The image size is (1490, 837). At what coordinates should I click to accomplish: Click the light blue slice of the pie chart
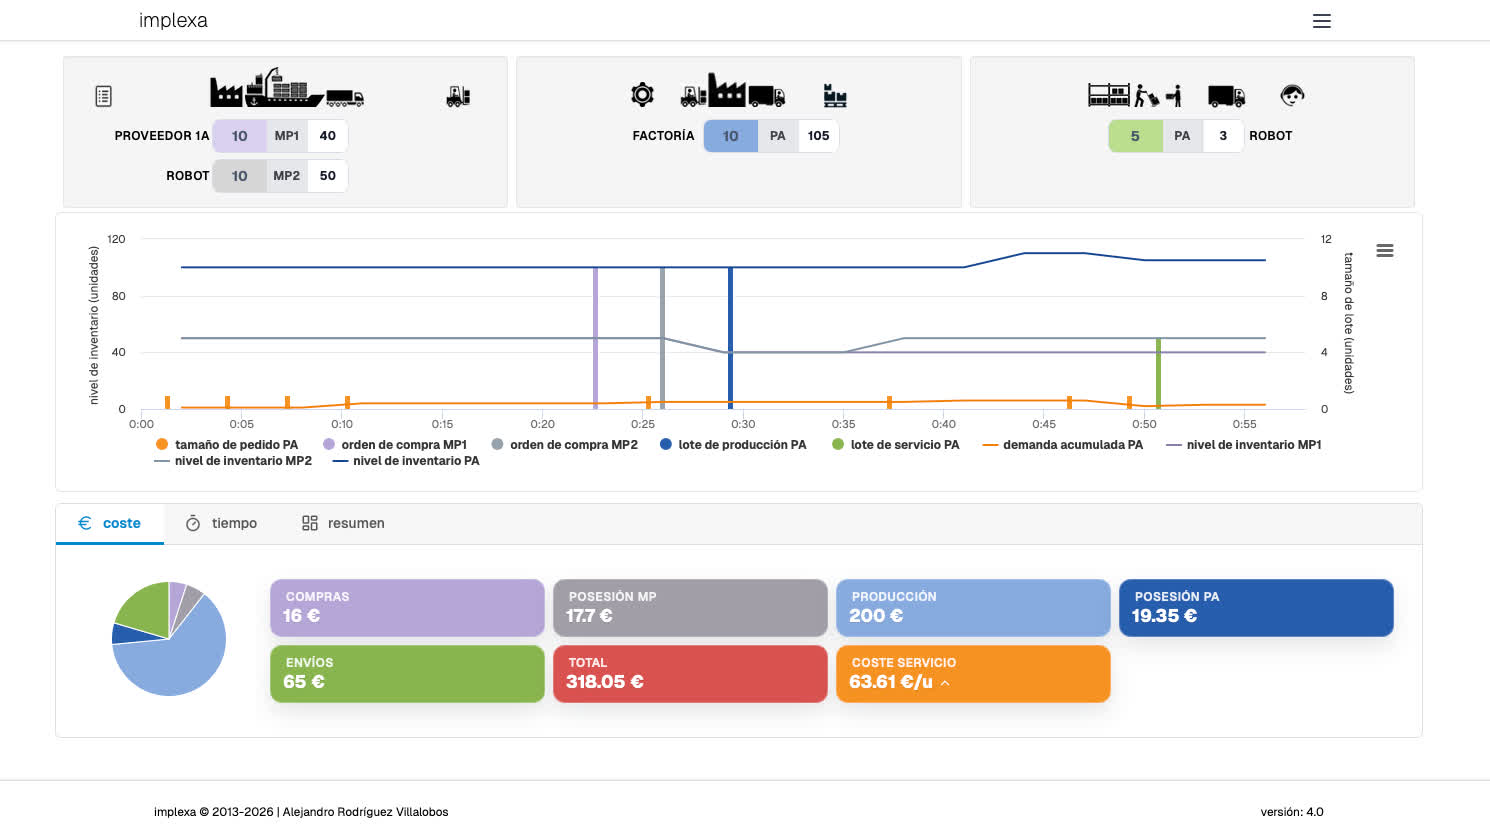coord(180,660)
